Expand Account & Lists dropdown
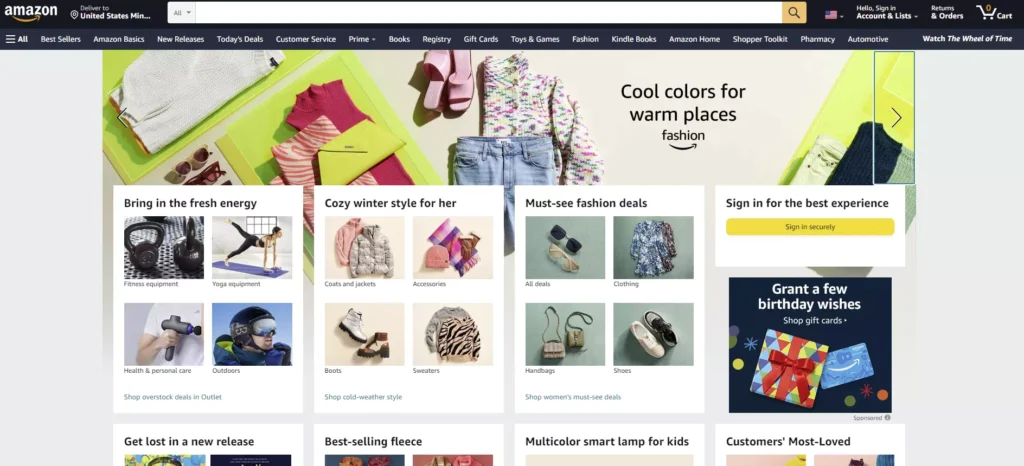 [x=887, y=12]
